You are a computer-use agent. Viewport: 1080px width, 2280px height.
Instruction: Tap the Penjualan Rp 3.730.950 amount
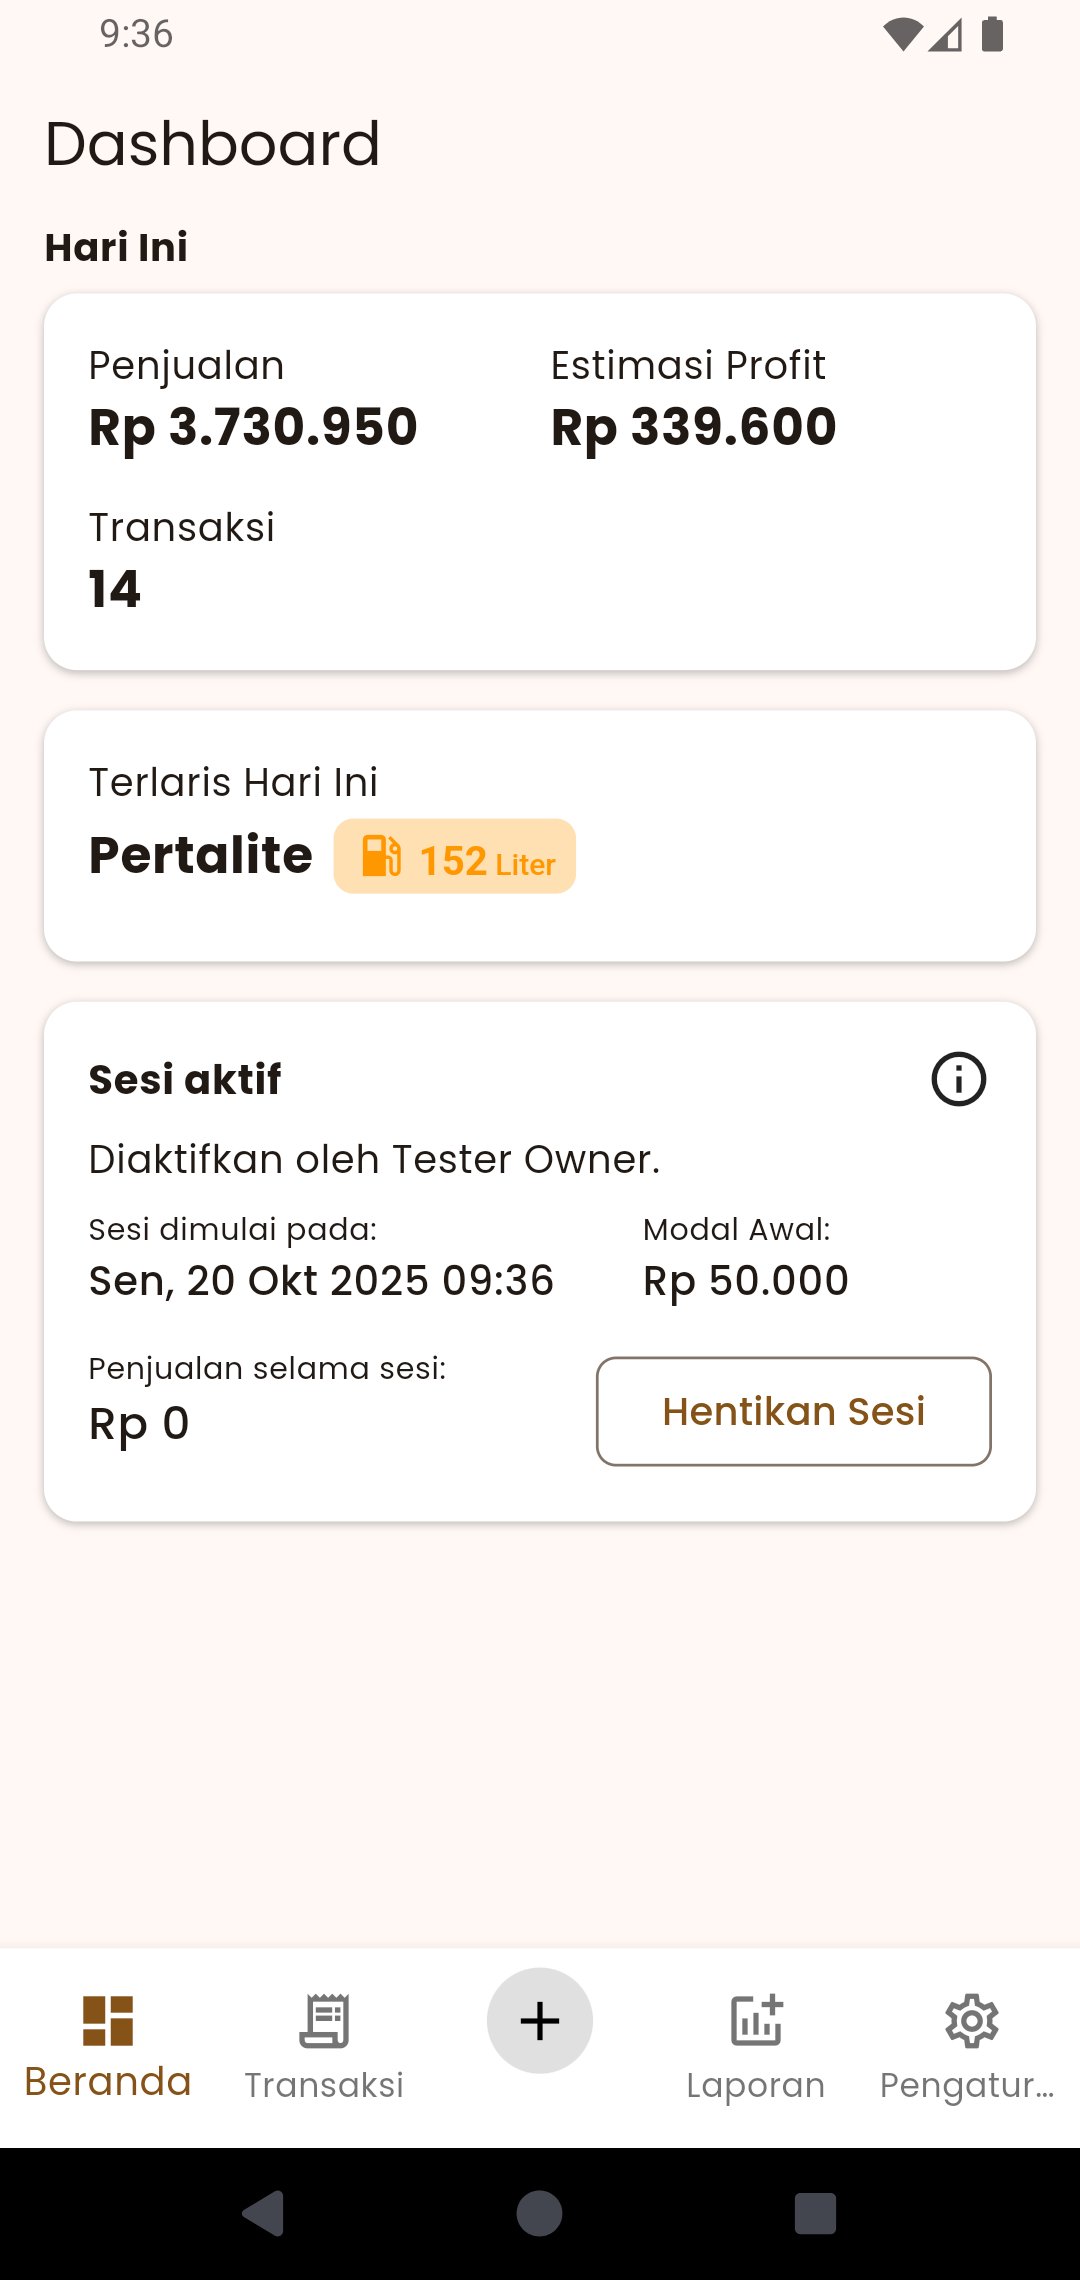[x=253, y=427]
